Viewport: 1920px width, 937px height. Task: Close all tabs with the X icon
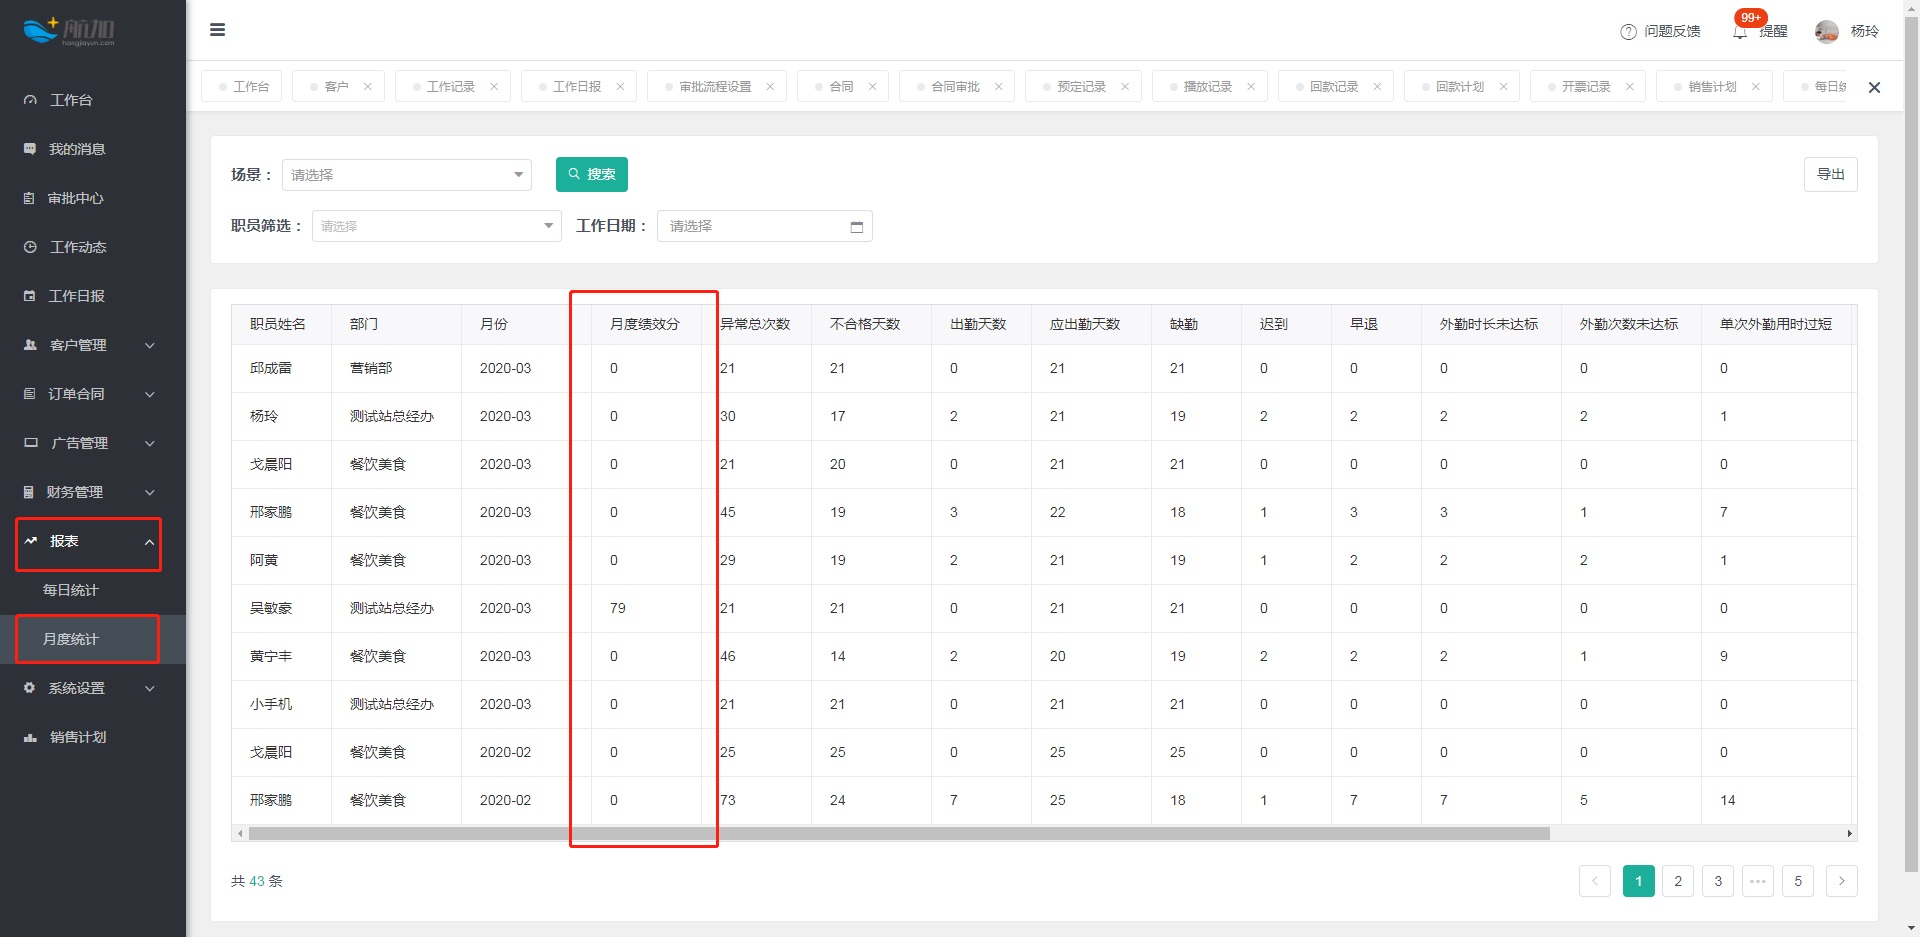click(x=1874, y=88)
